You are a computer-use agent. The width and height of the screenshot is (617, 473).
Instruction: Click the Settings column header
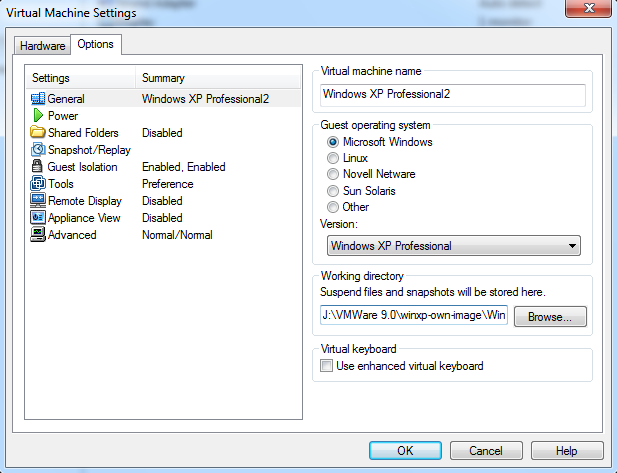(81, 78)
